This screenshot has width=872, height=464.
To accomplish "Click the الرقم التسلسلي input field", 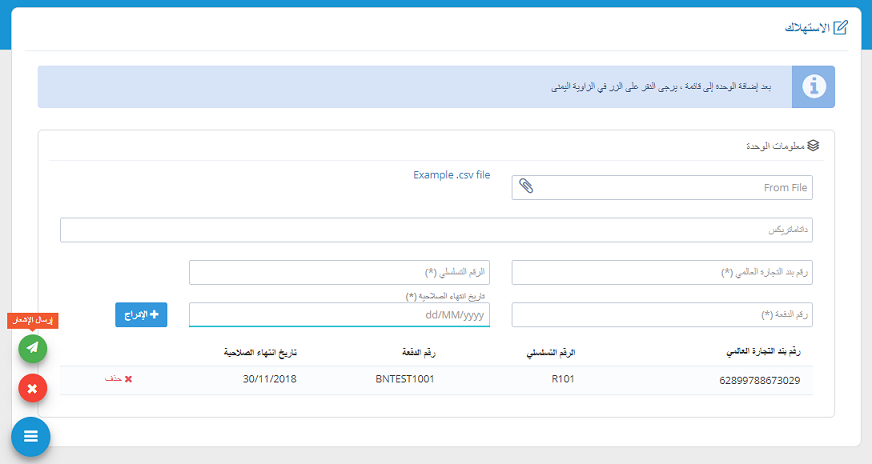I will point(339,272).
